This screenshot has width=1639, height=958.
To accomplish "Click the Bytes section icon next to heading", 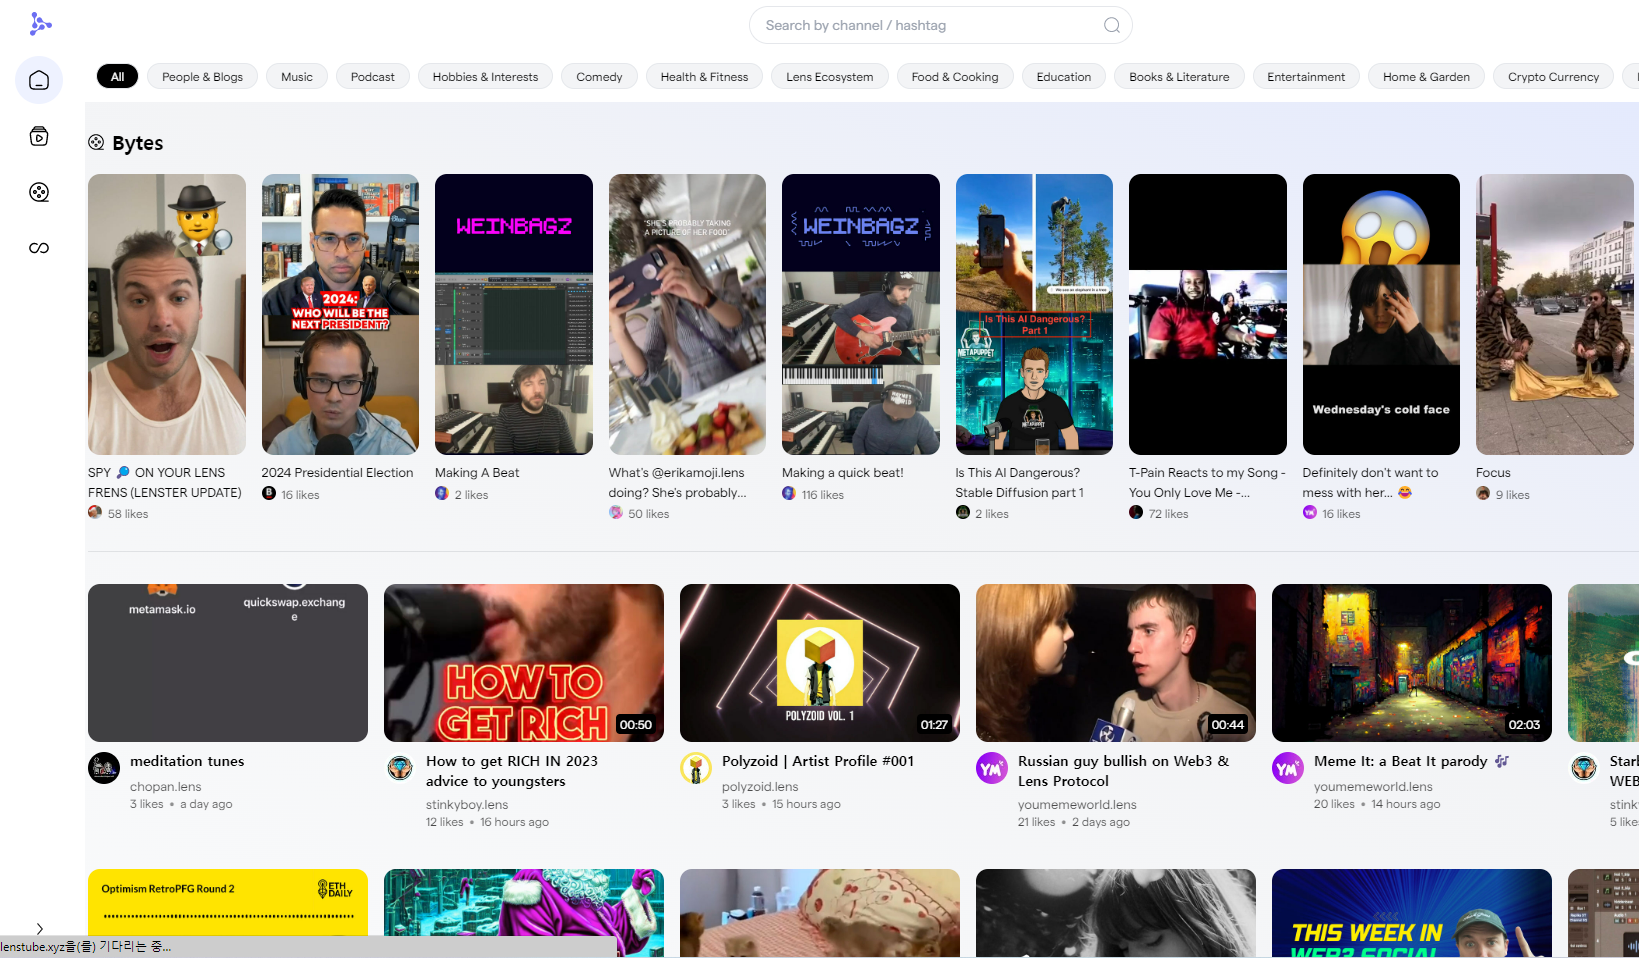I will click(x=96, y=143).
